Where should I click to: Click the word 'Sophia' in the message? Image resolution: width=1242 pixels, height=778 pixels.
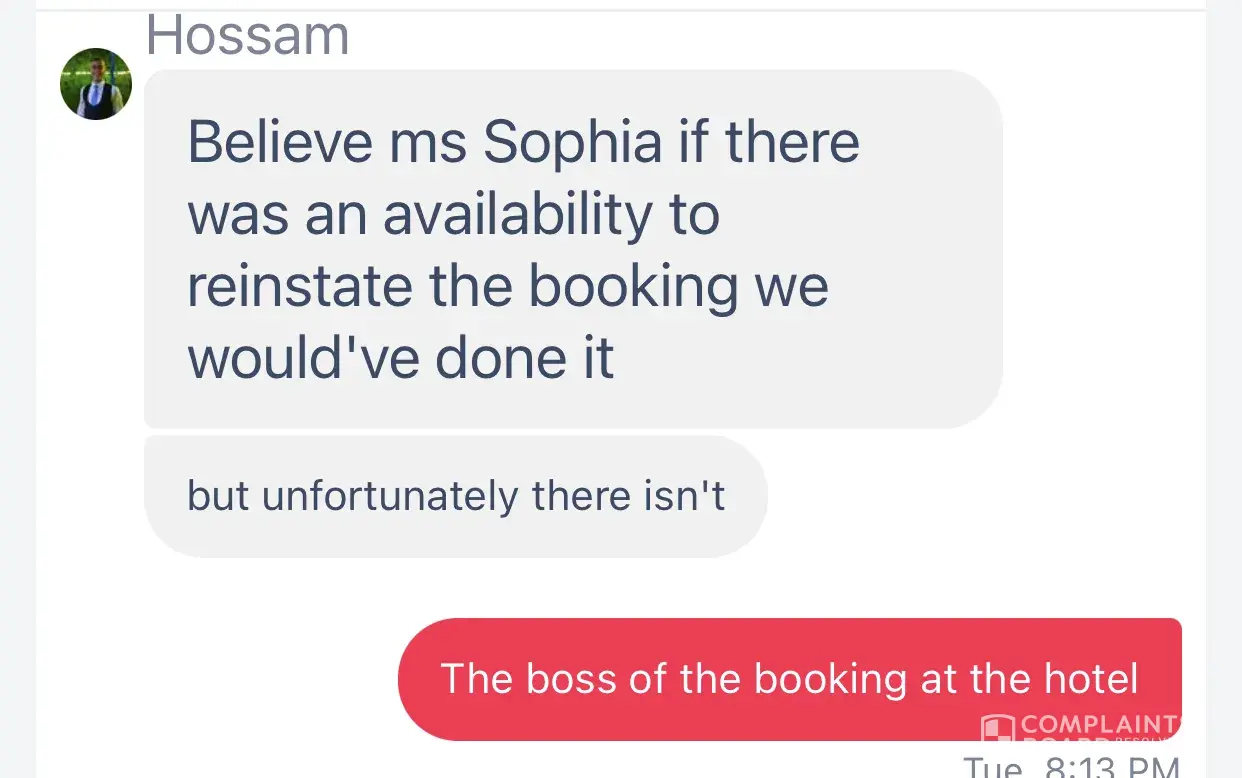click(572, 142)
